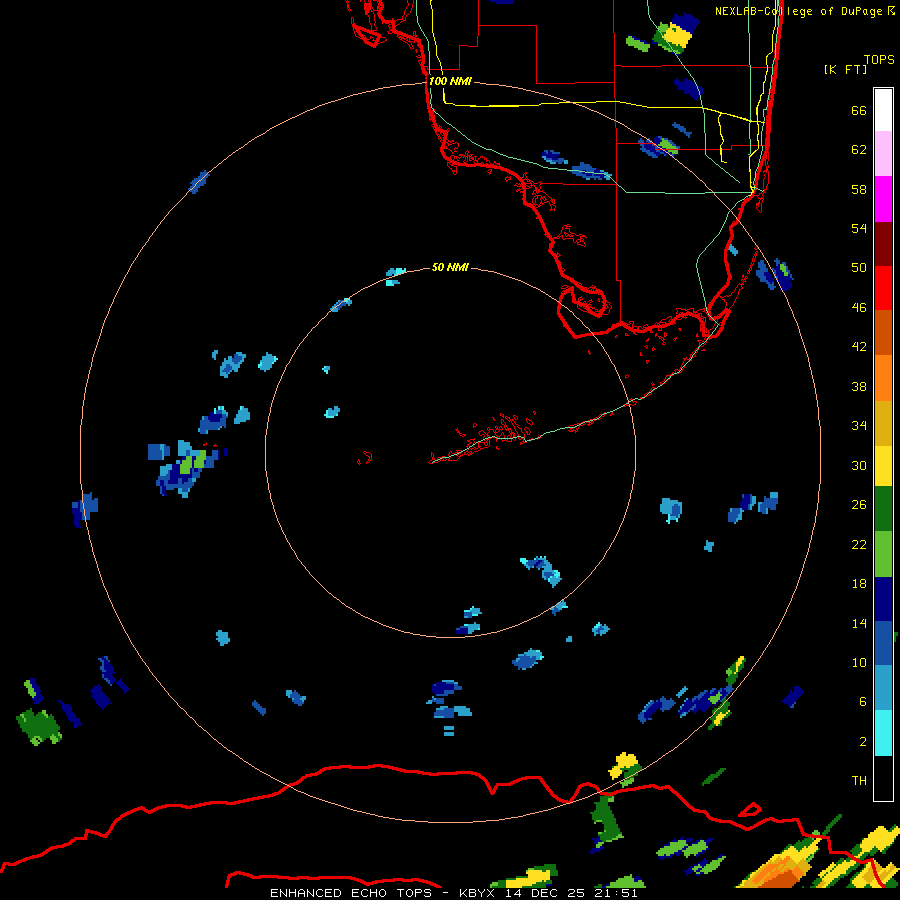Click the legend value 46

859,308
